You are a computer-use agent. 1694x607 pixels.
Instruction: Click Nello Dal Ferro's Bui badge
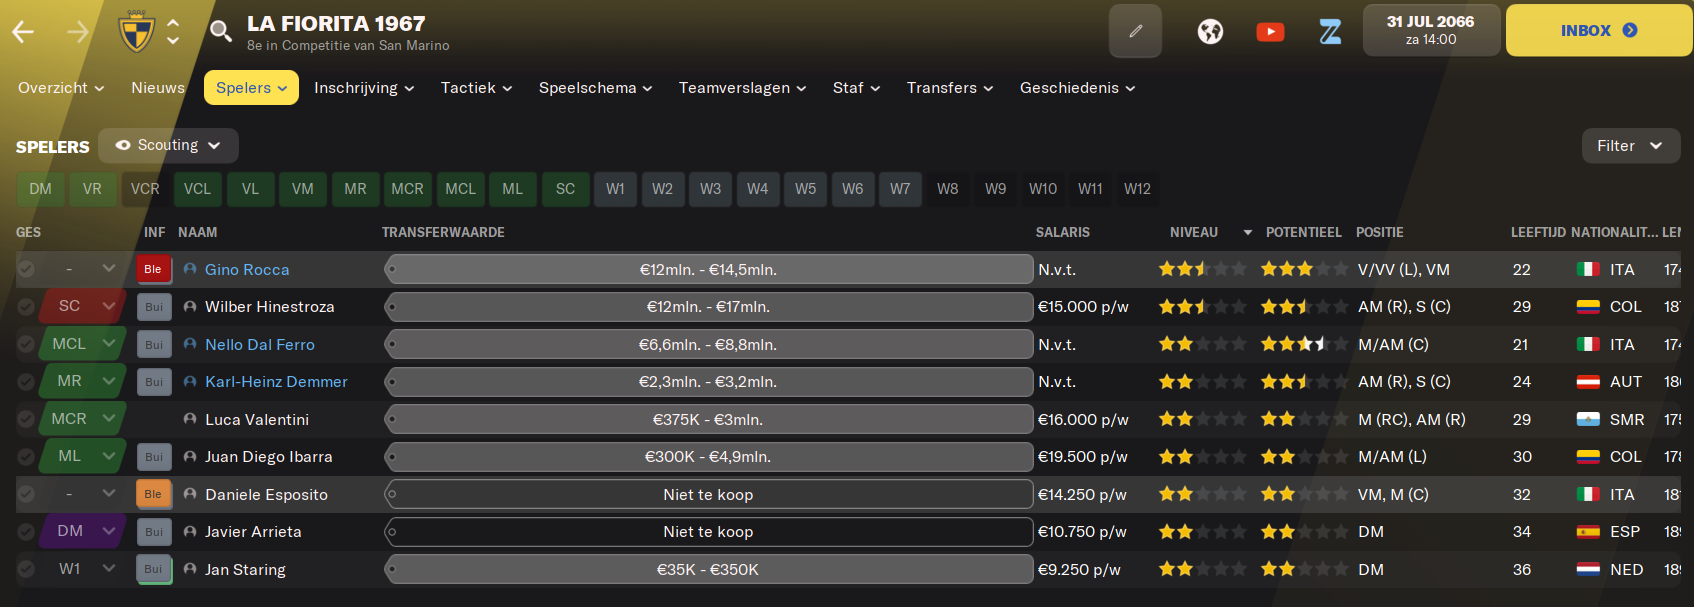(x=153, y=344)
